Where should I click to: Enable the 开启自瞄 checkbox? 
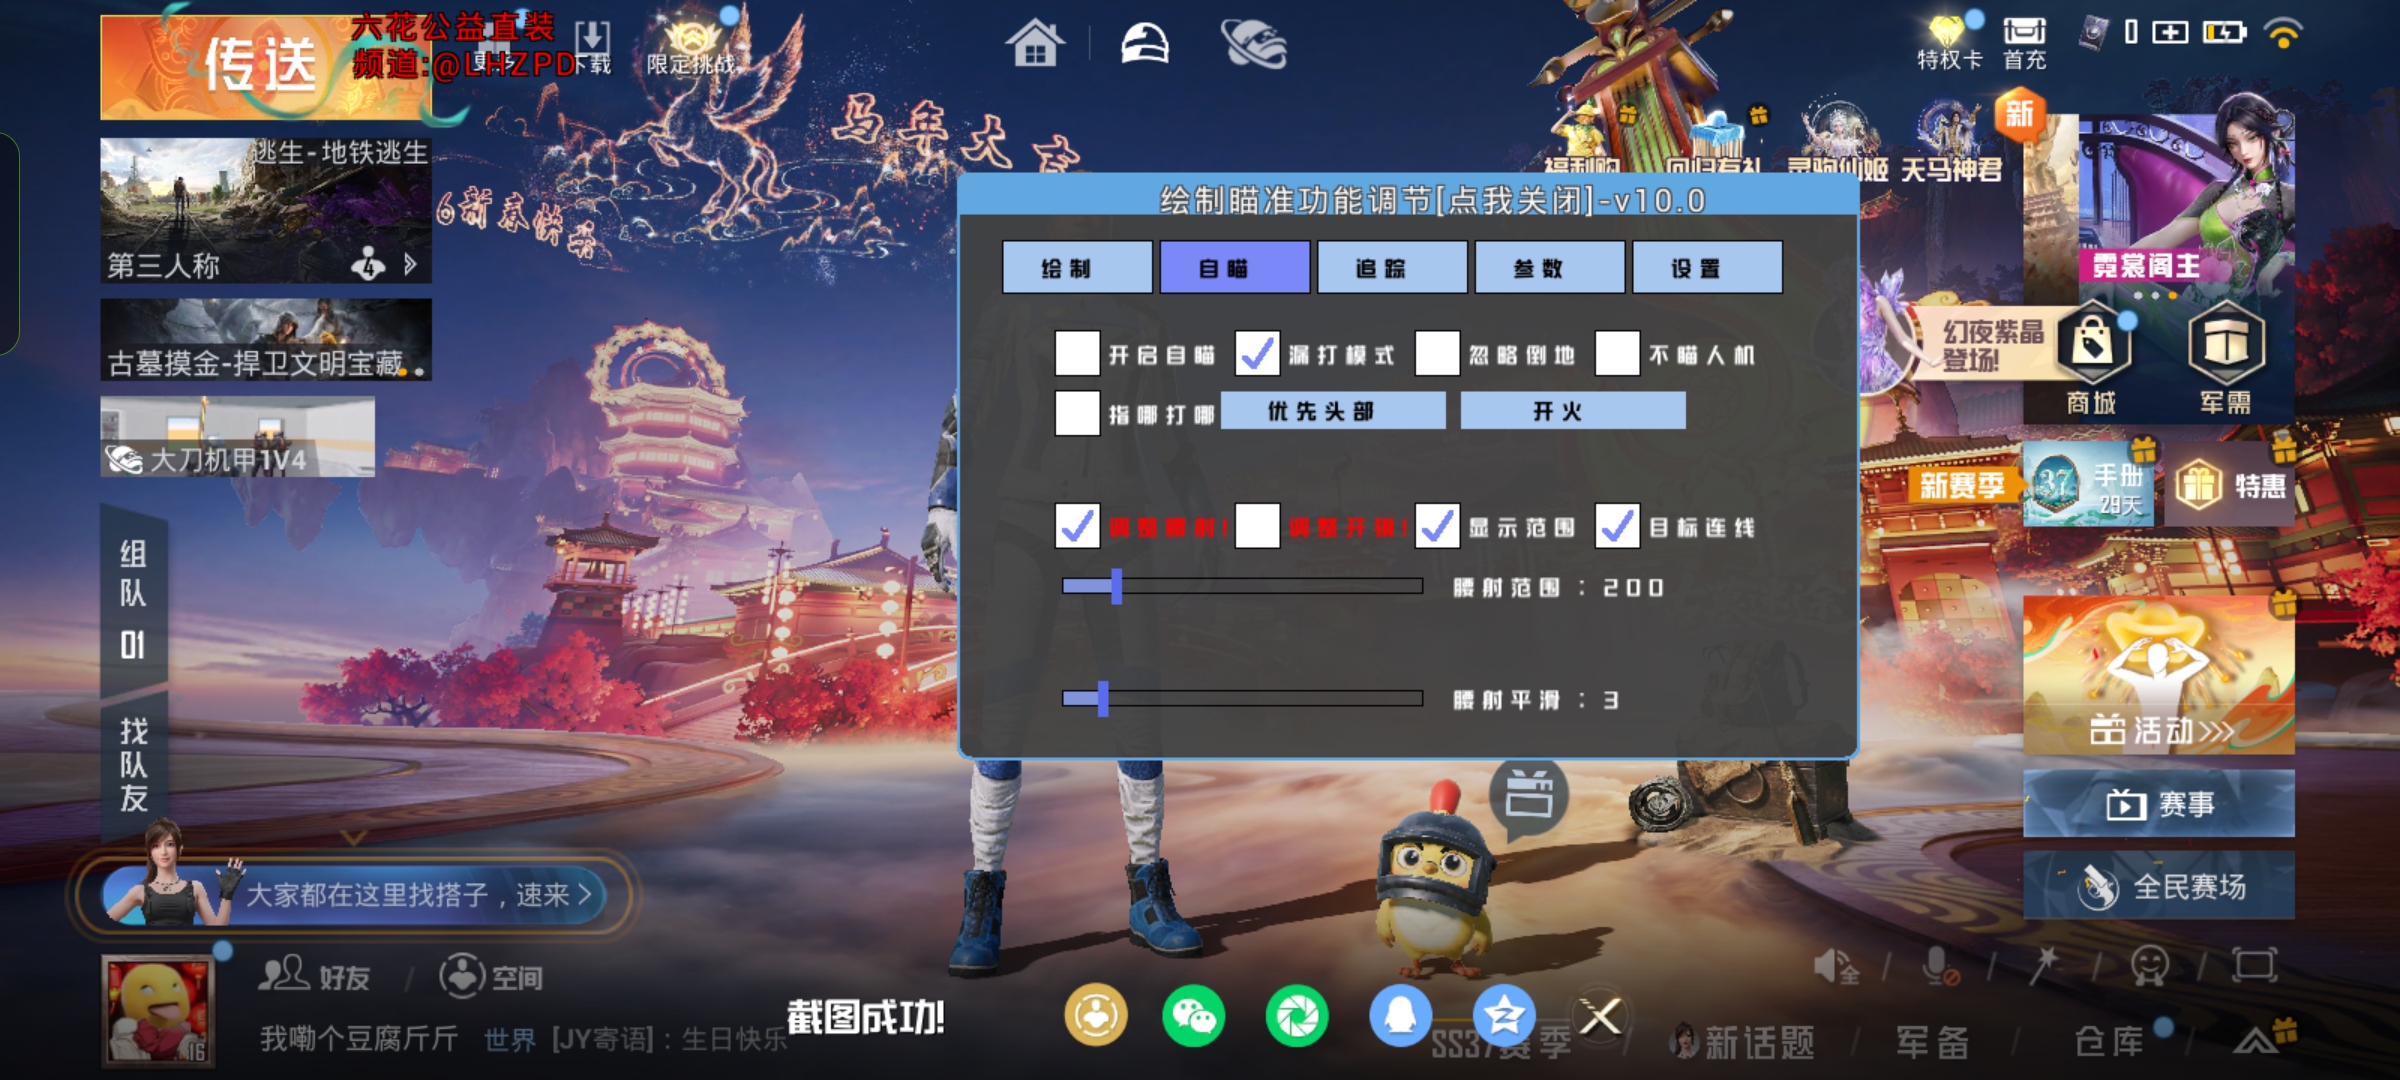coord(1078,355)
